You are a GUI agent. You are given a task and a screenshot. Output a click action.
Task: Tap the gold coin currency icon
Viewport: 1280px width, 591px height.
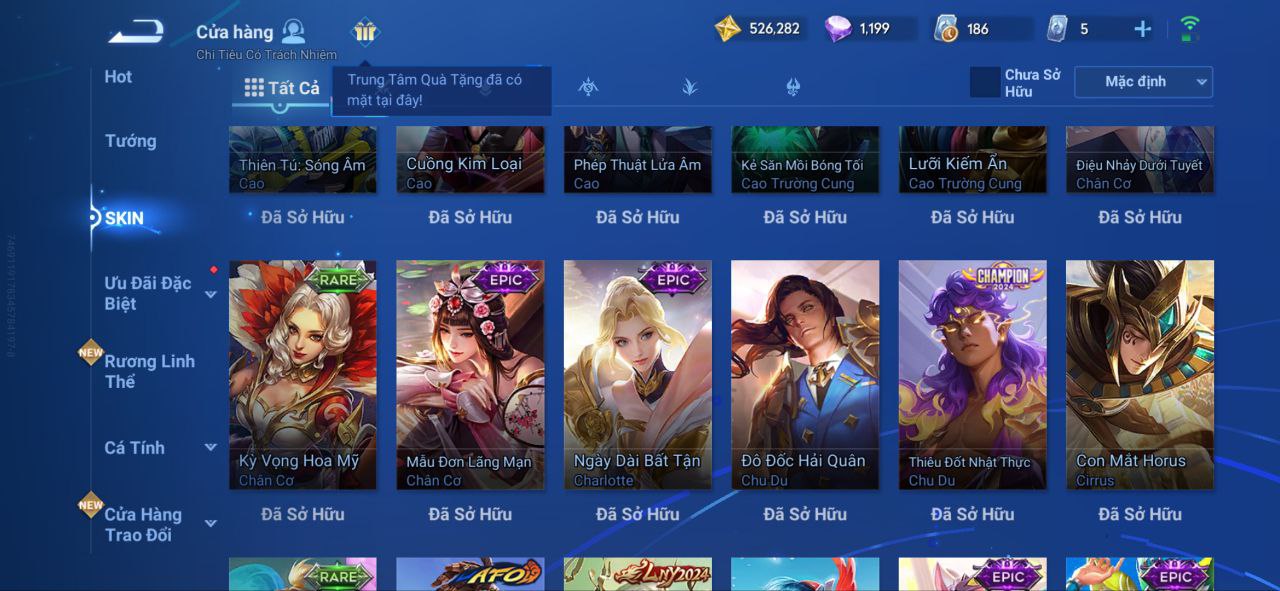[x=728, y=28]
